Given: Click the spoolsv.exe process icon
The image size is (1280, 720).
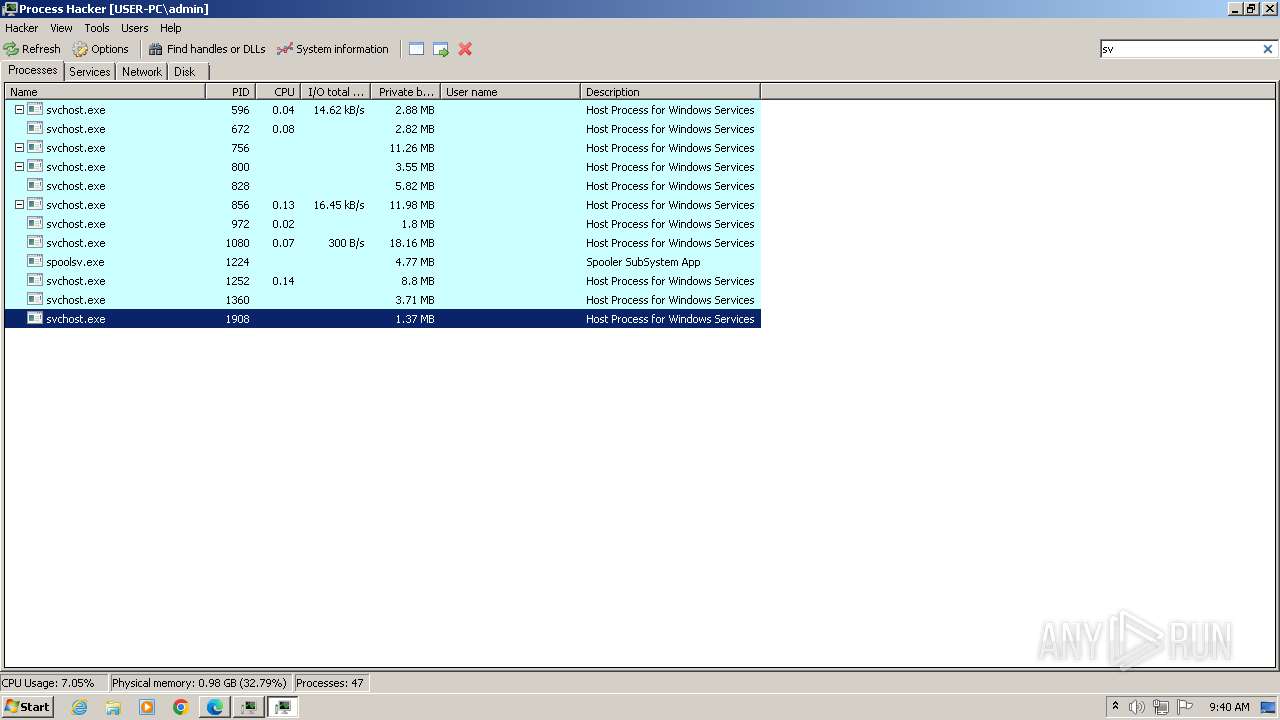Looking at the screenshot, I should click(35, 262).
